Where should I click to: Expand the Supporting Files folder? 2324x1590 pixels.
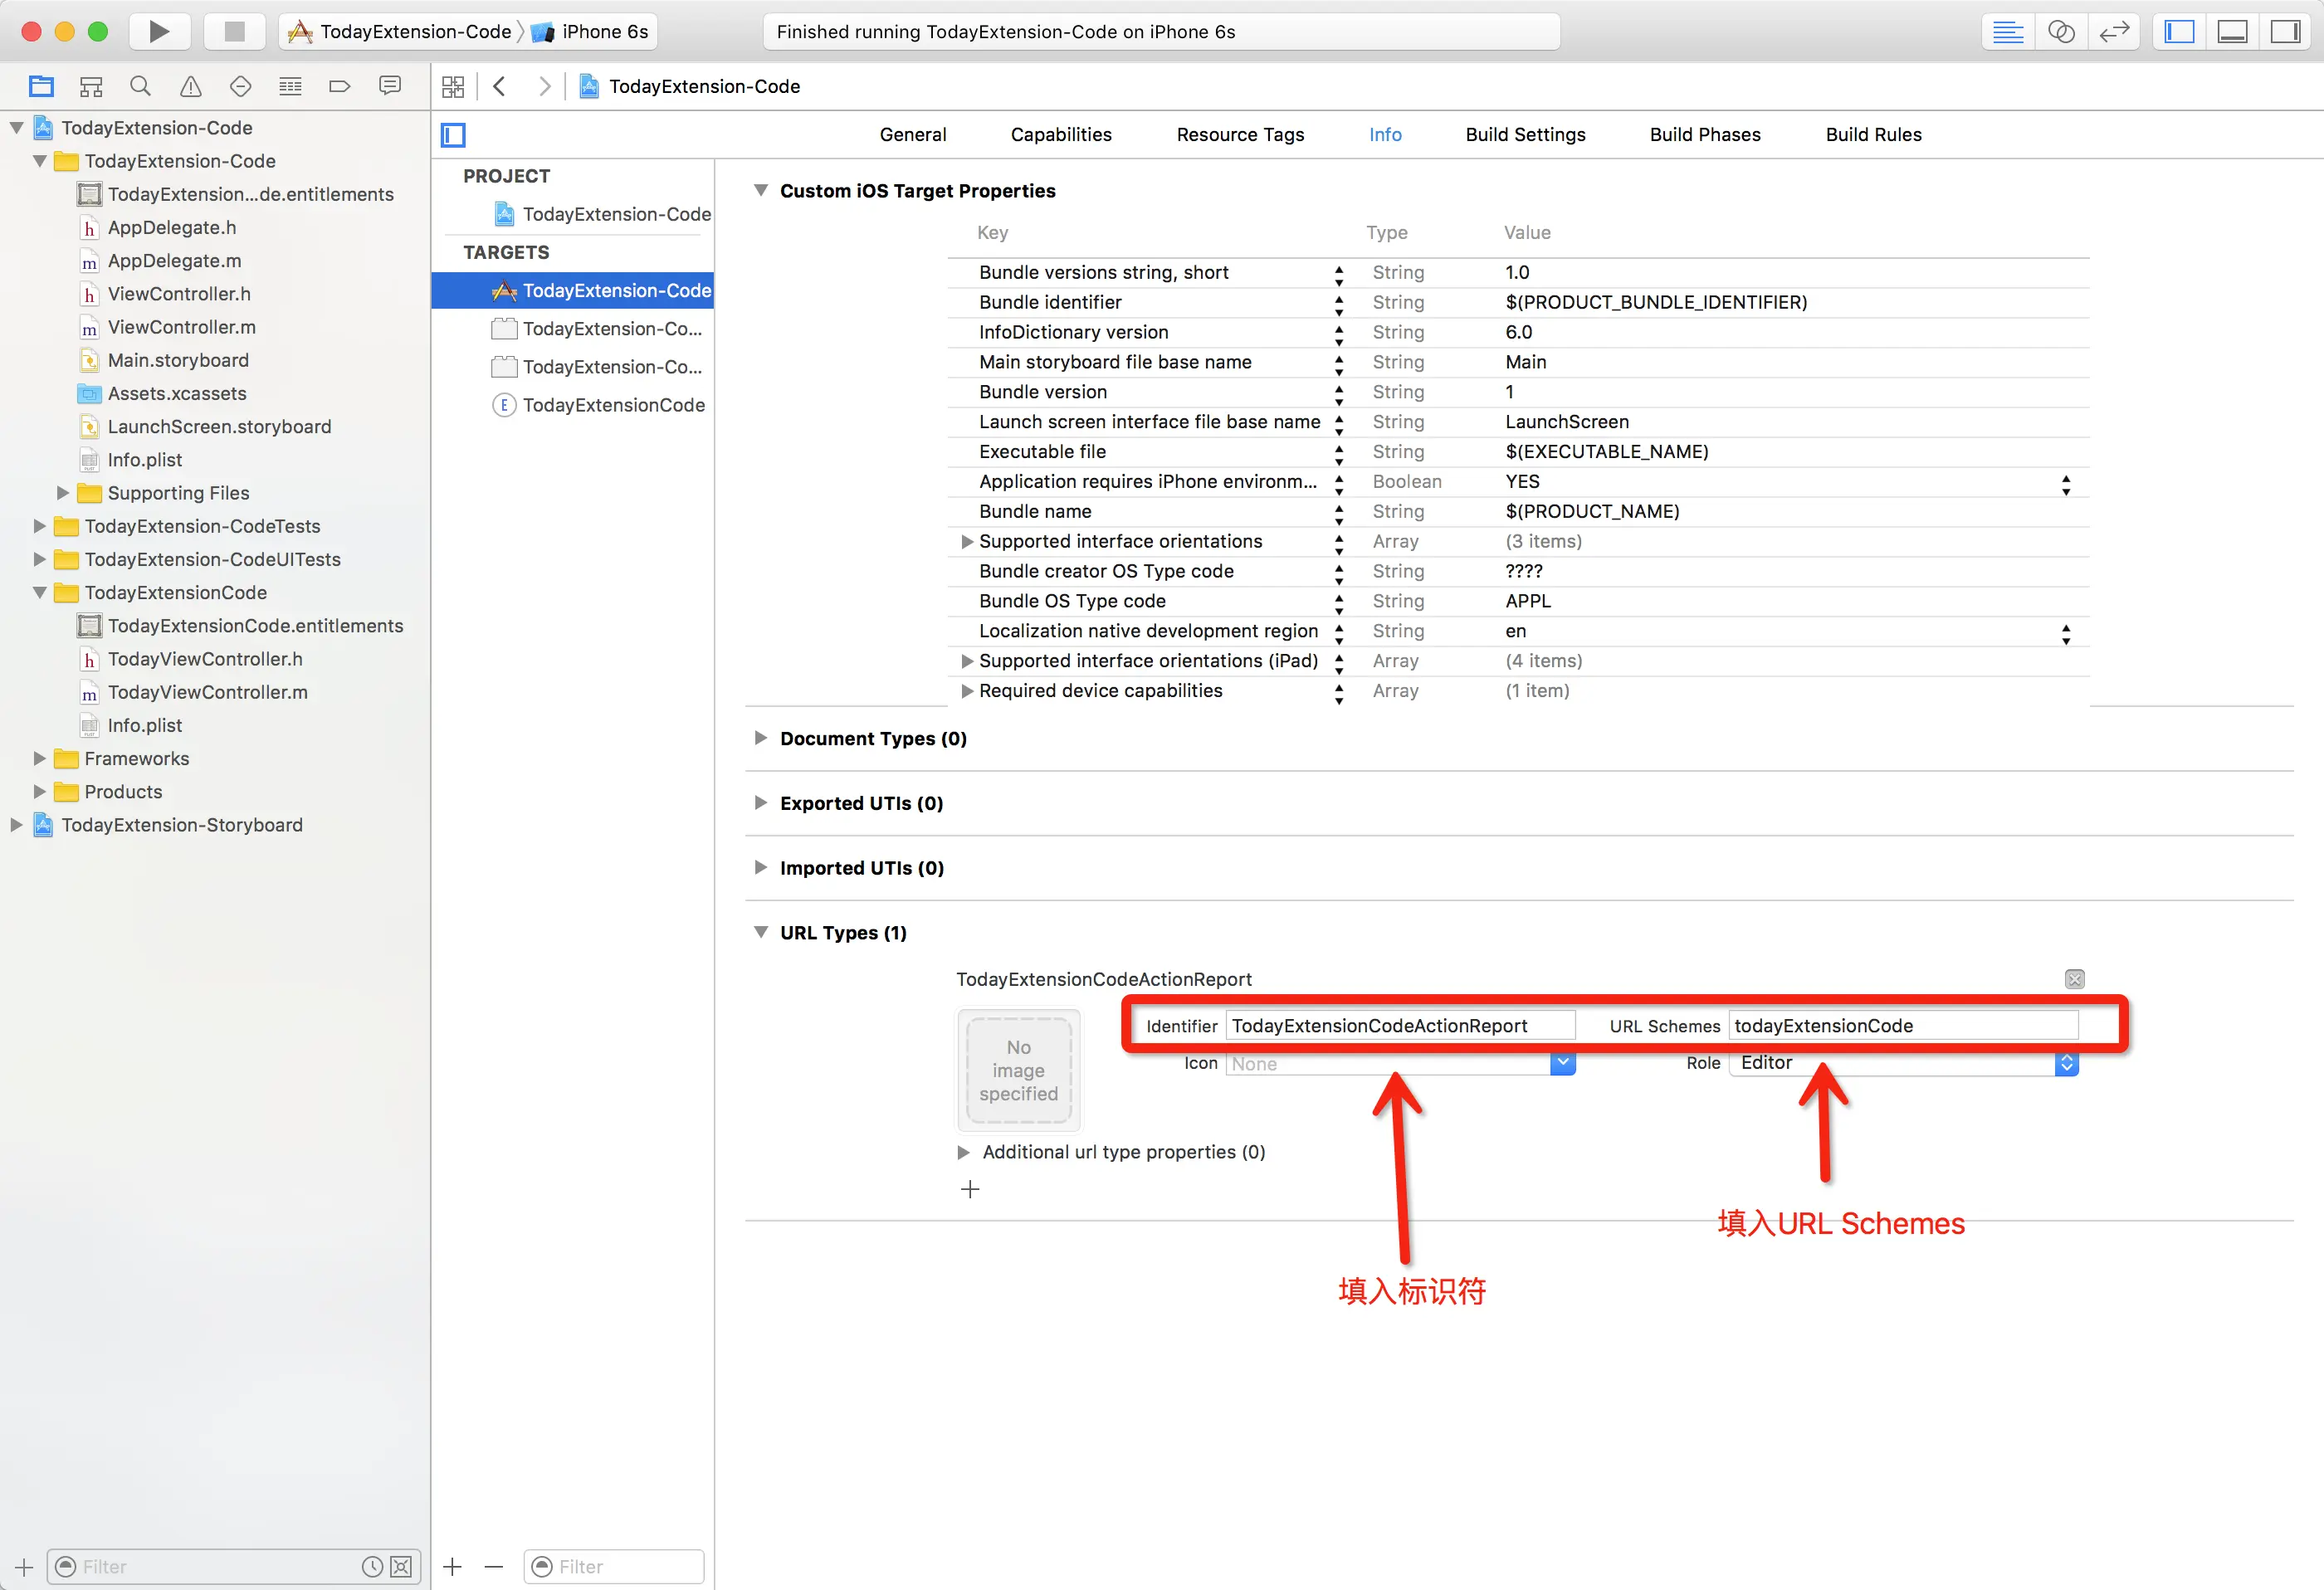coord(63,493)
